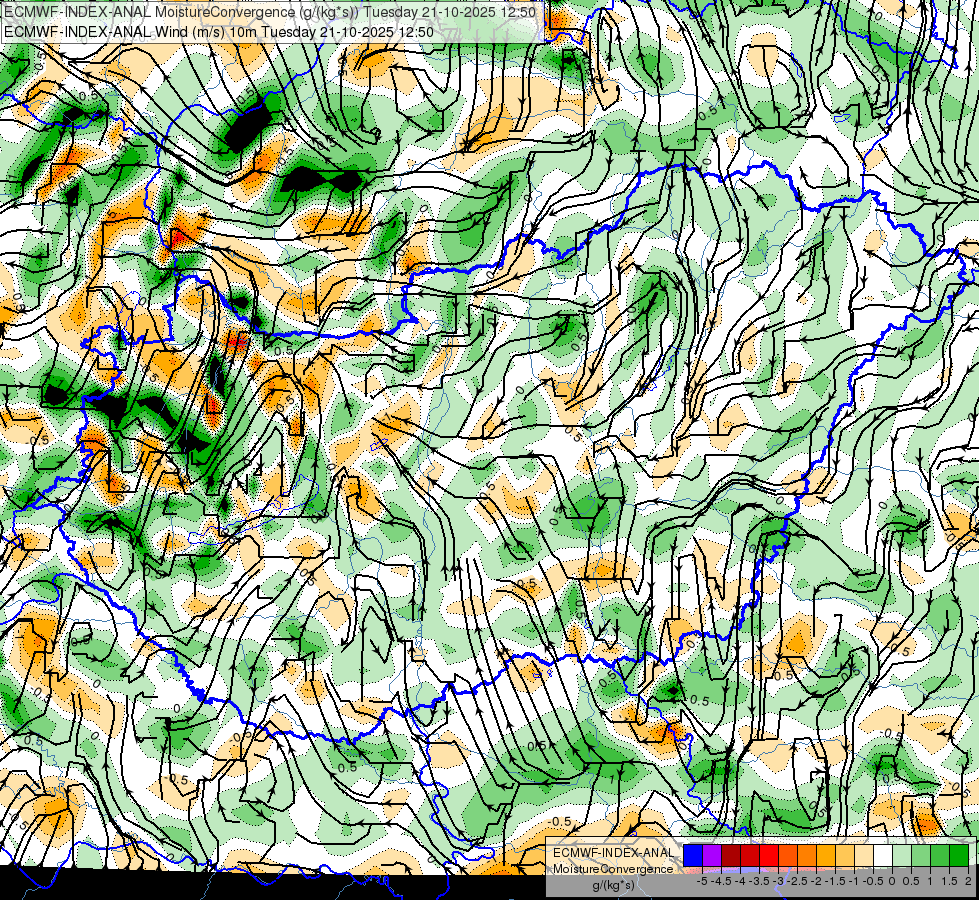The image size is (979, 900).
Task: Click the Wind (m/s) 10m title line
Action: (219, 32)
